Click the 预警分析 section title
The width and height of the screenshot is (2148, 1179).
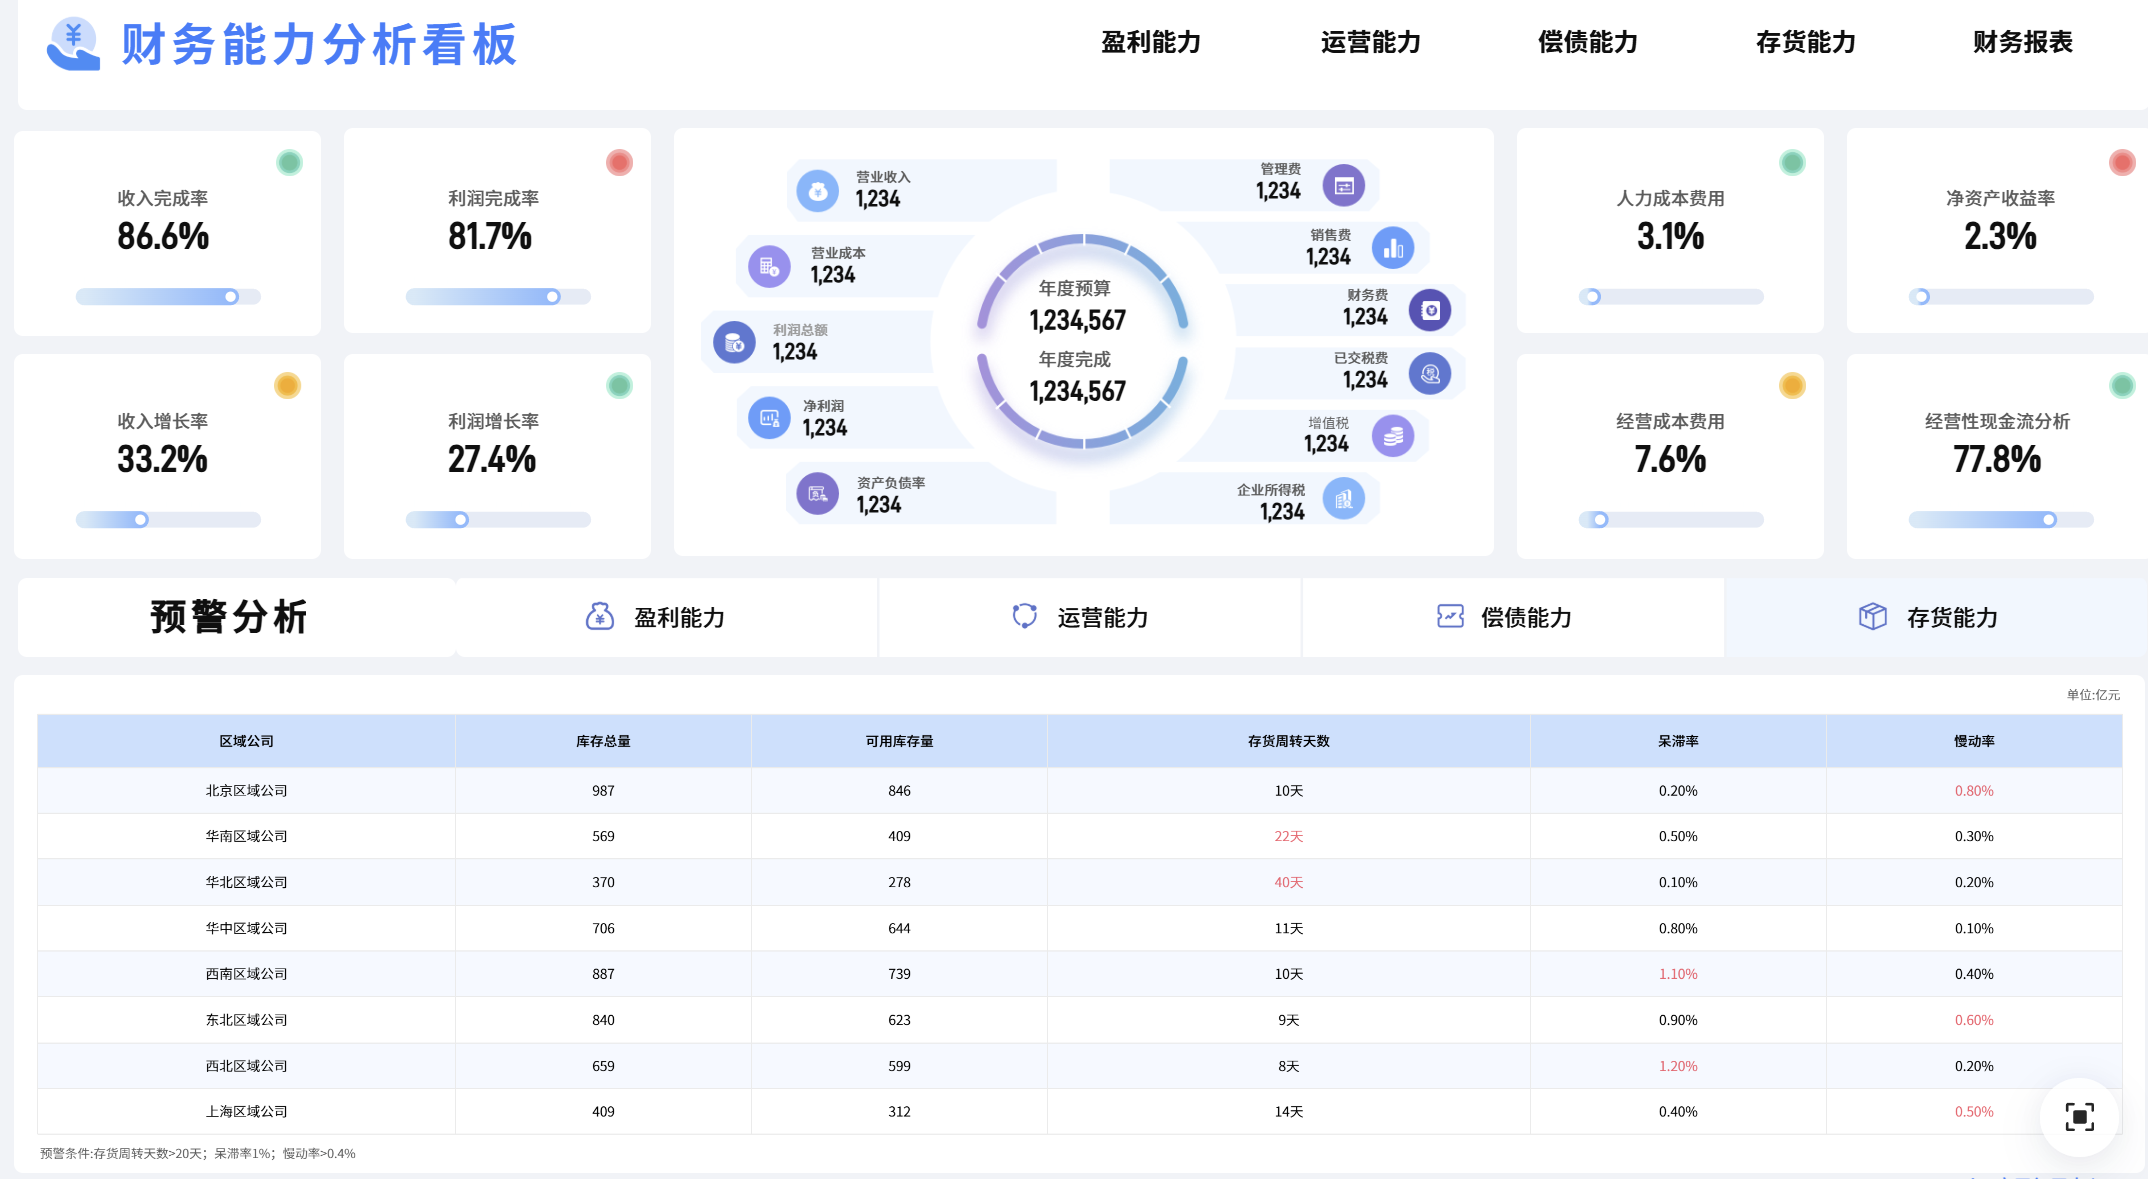coord(229,617)
